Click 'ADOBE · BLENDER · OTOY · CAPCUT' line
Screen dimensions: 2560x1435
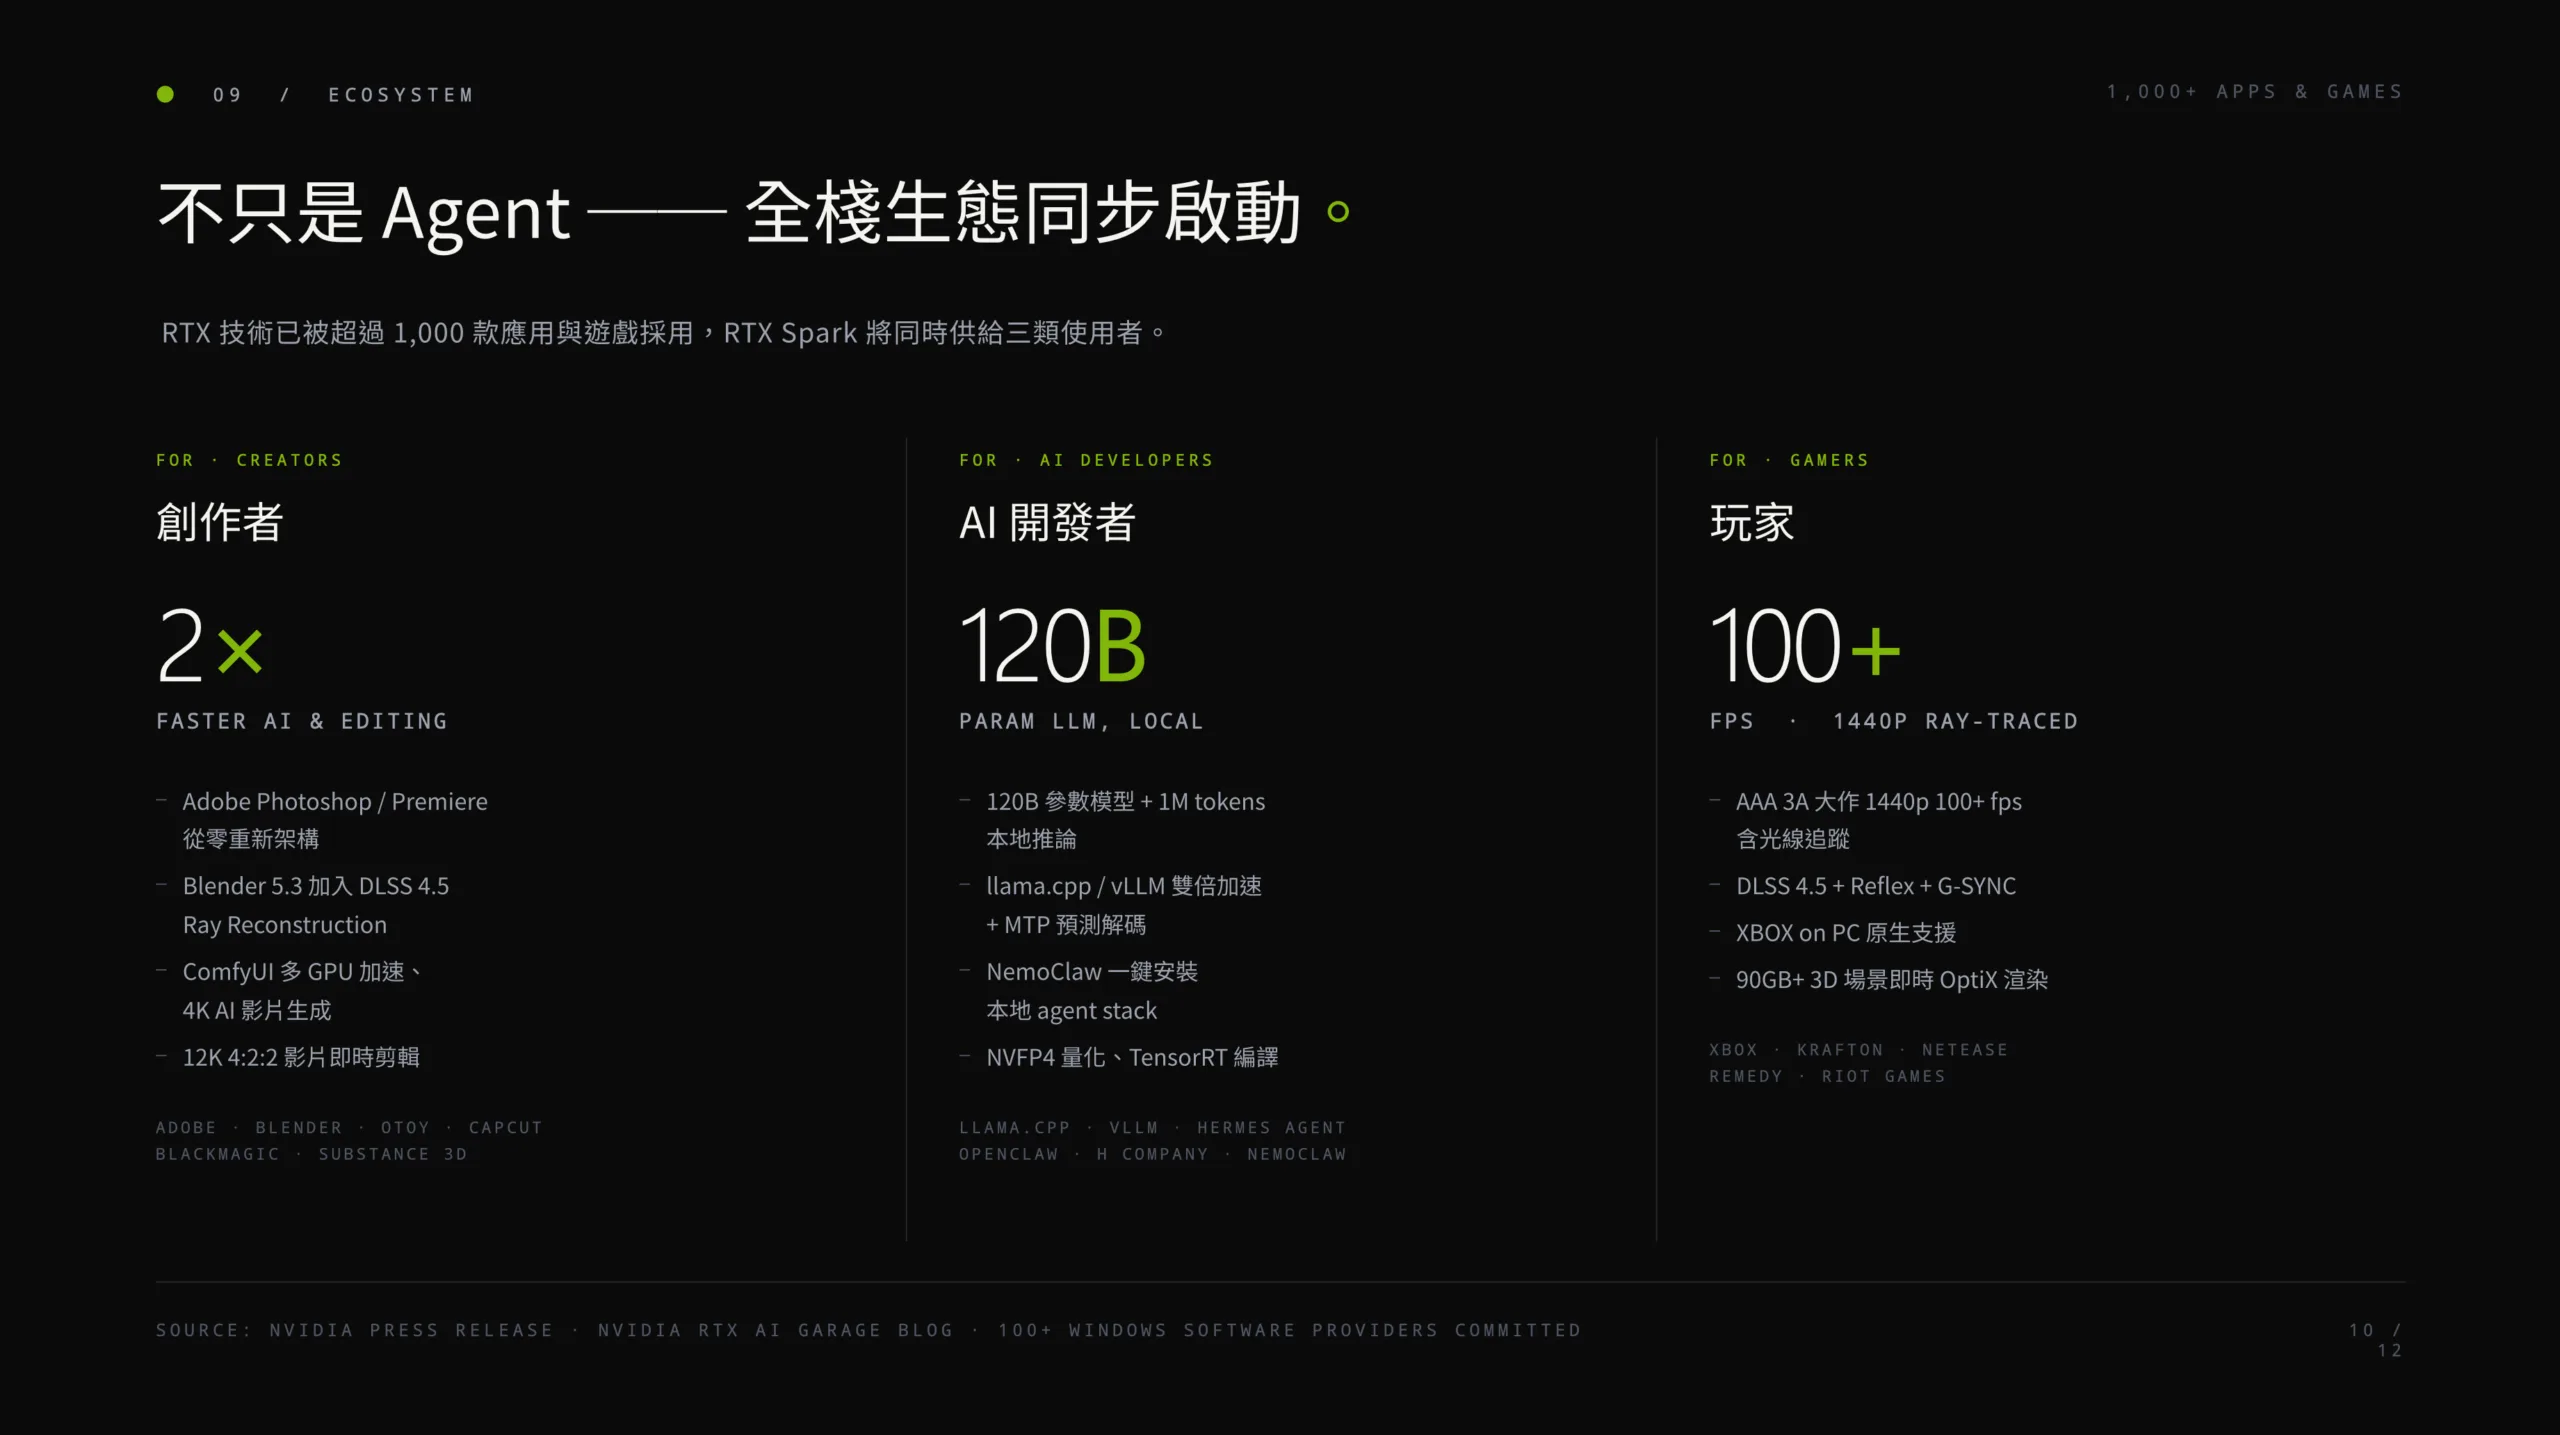[349, 1127]
